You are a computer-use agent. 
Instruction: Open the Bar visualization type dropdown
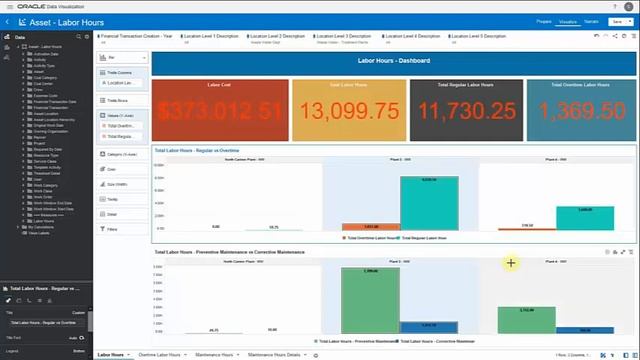click(122, 58)
